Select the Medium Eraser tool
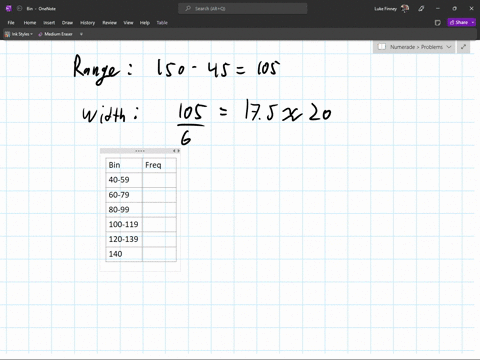 tap(55, 34)
